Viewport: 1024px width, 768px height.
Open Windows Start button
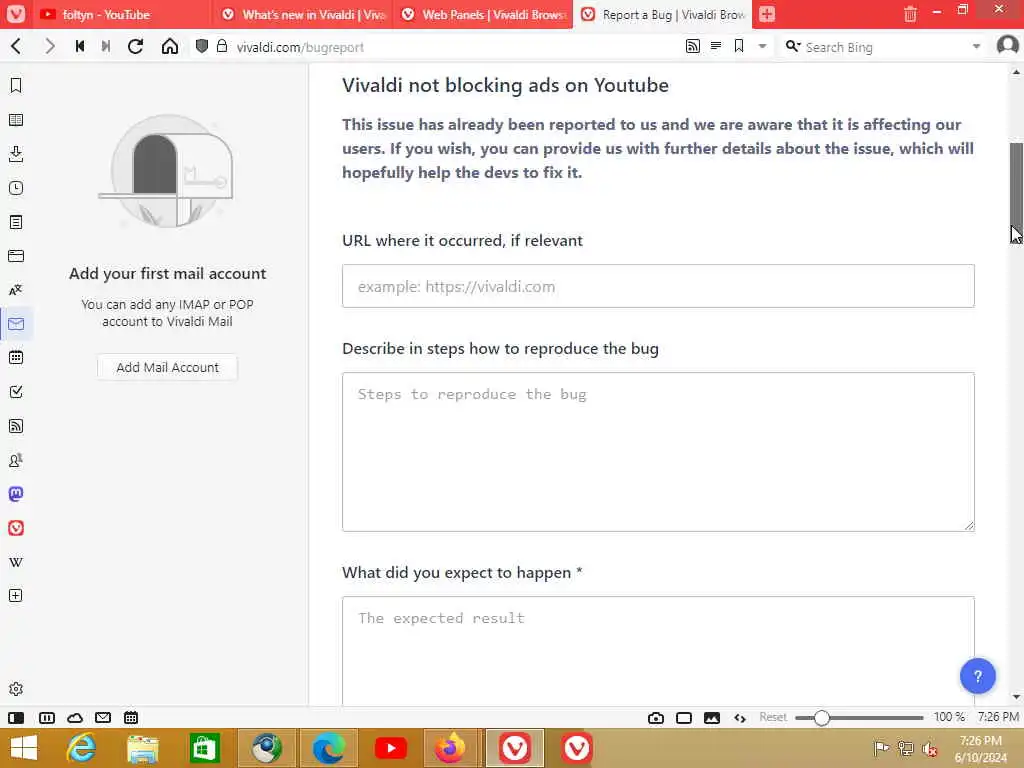pos(24,748)
